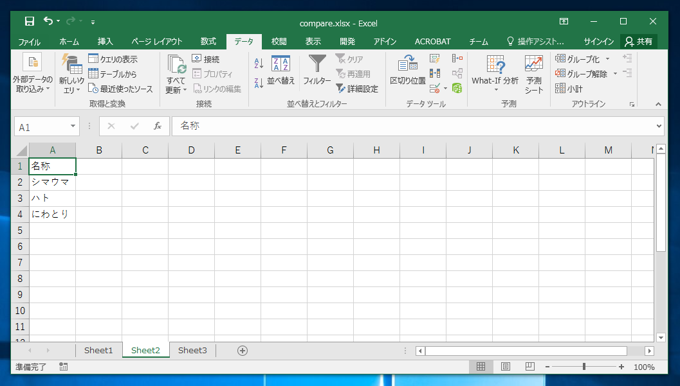Click 詳細設定 advanced filter
The width and height of the screenshot is (680, 386).
pos(357,89)
